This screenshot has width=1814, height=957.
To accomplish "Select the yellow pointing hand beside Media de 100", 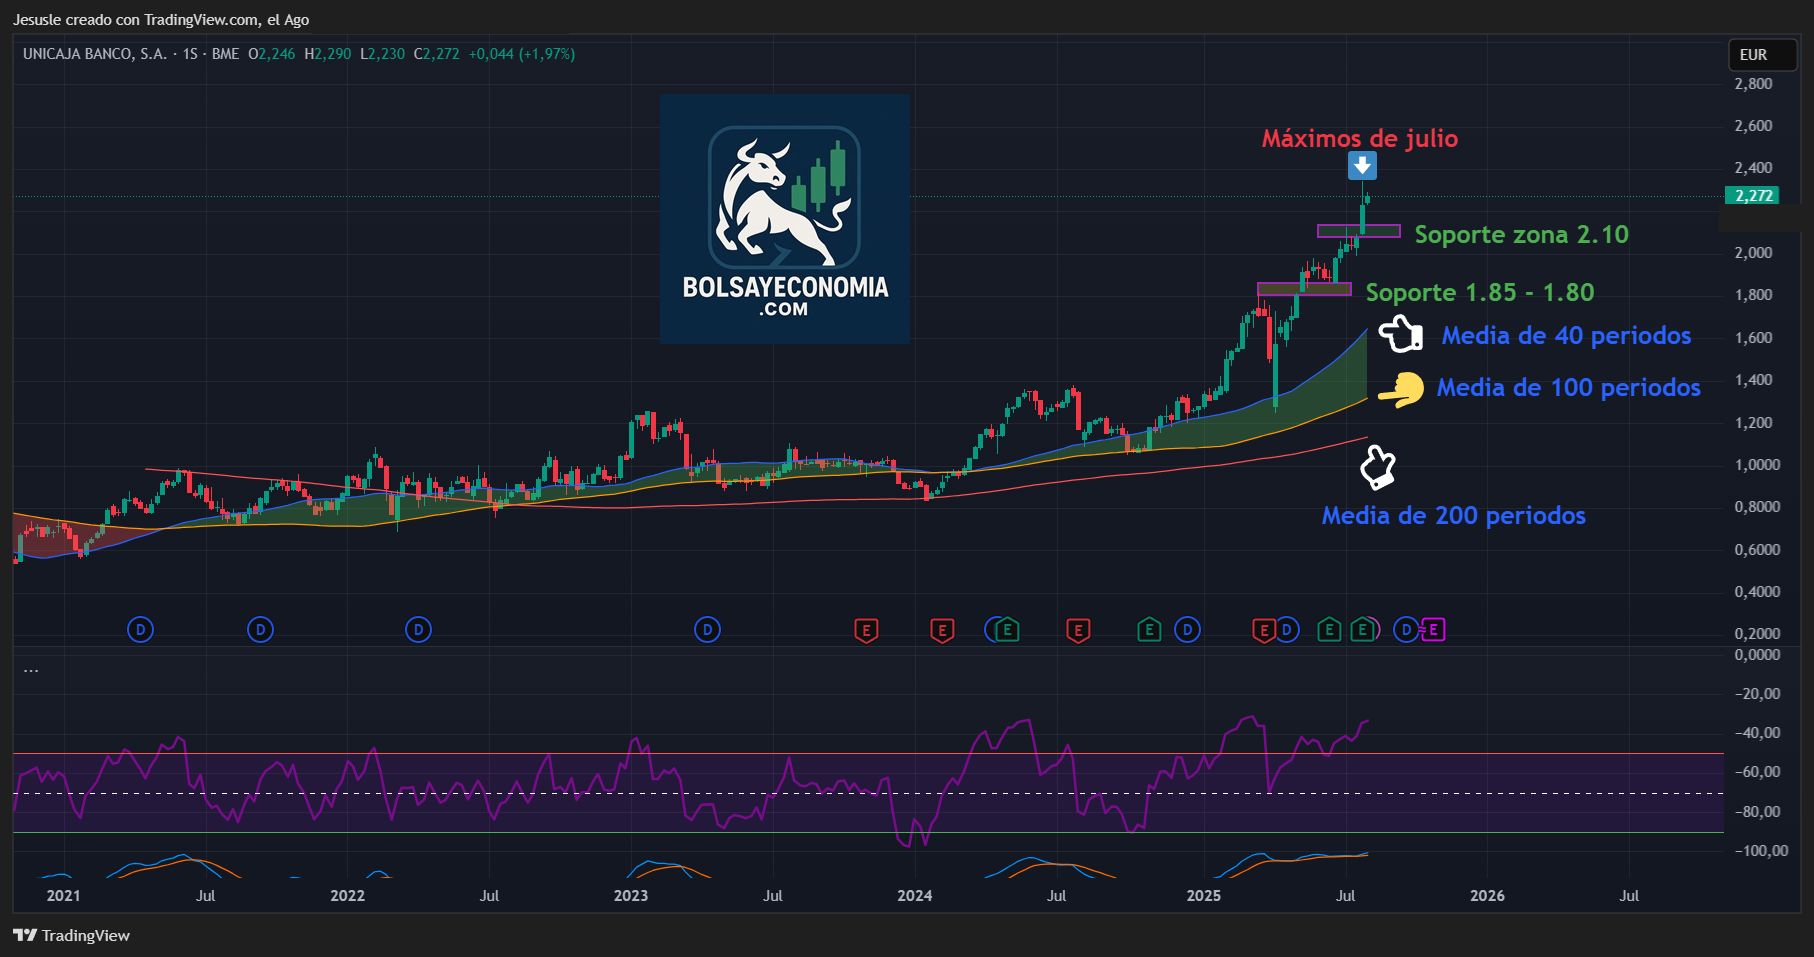I will [1402, 390].
